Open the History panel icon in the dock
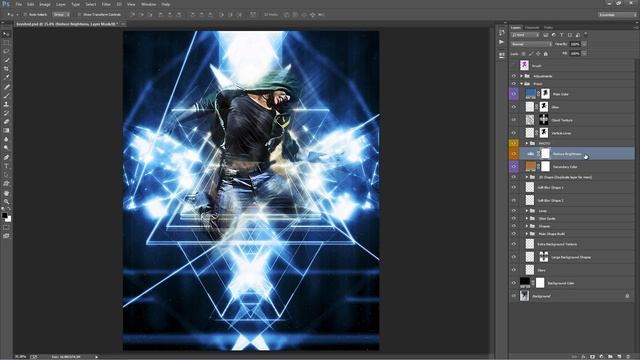 tap(502, 33)
